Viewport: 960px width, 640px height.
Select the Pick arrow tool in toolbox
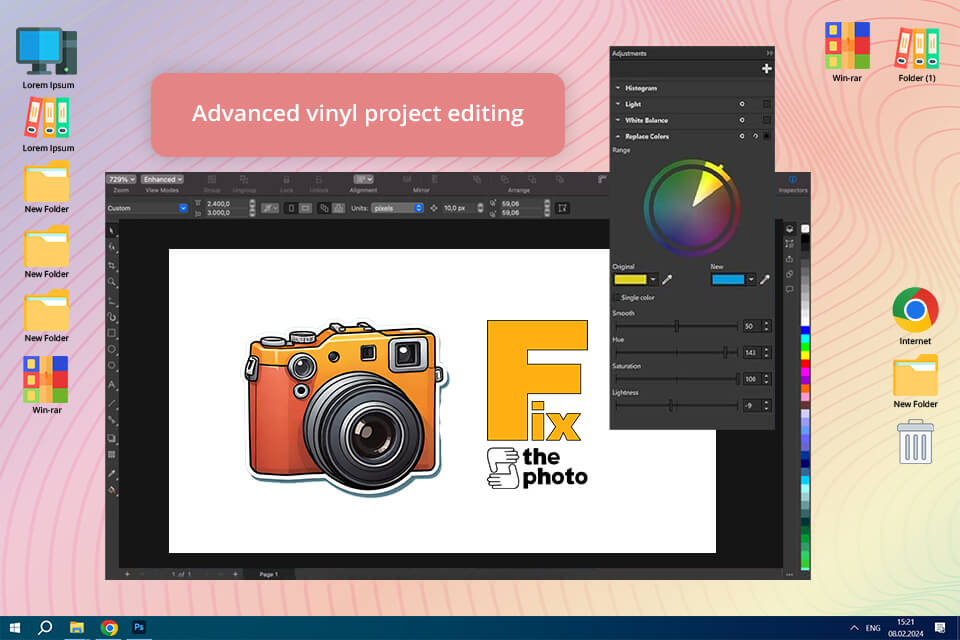tap(111, 230)
